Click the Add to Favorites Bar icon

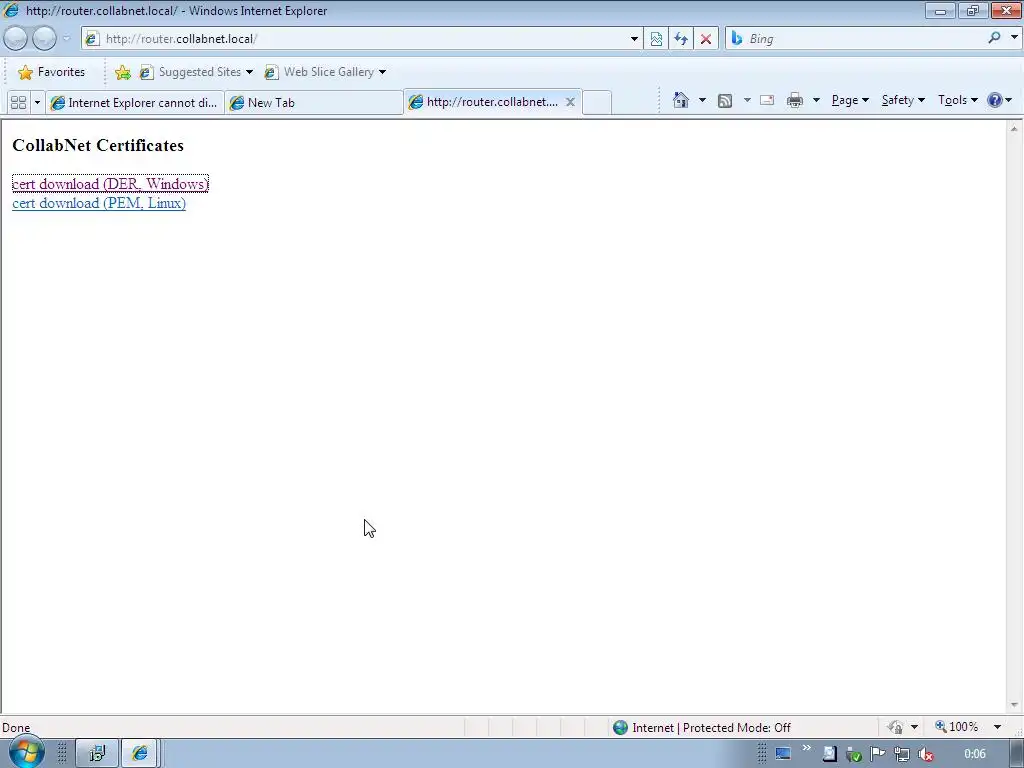pos(122,72)
